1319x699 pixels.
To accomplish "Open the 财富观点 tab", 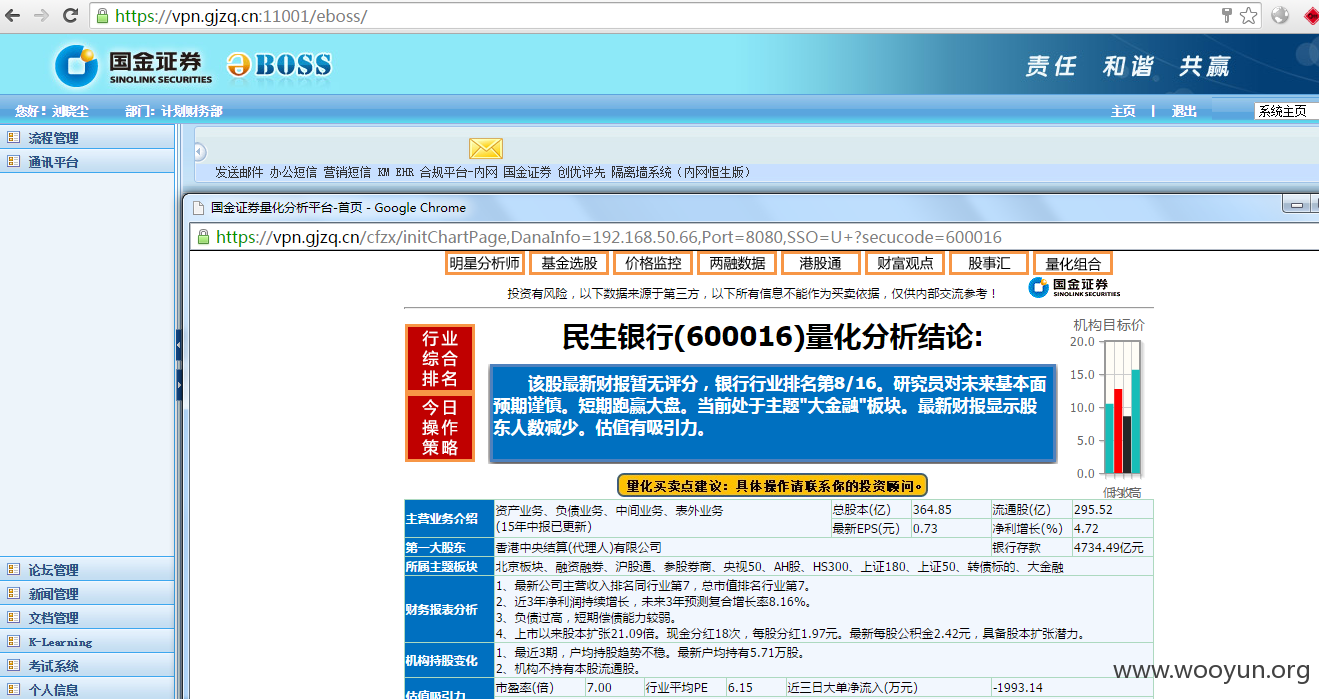I will (905, 263).
